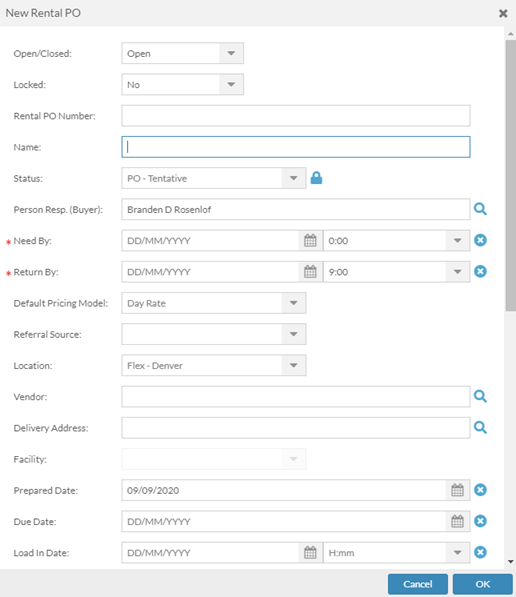The width and height of the screenshot is (516, 597).
Task: Click the dialog's vertical scrollbar
Action: (511, 175)
